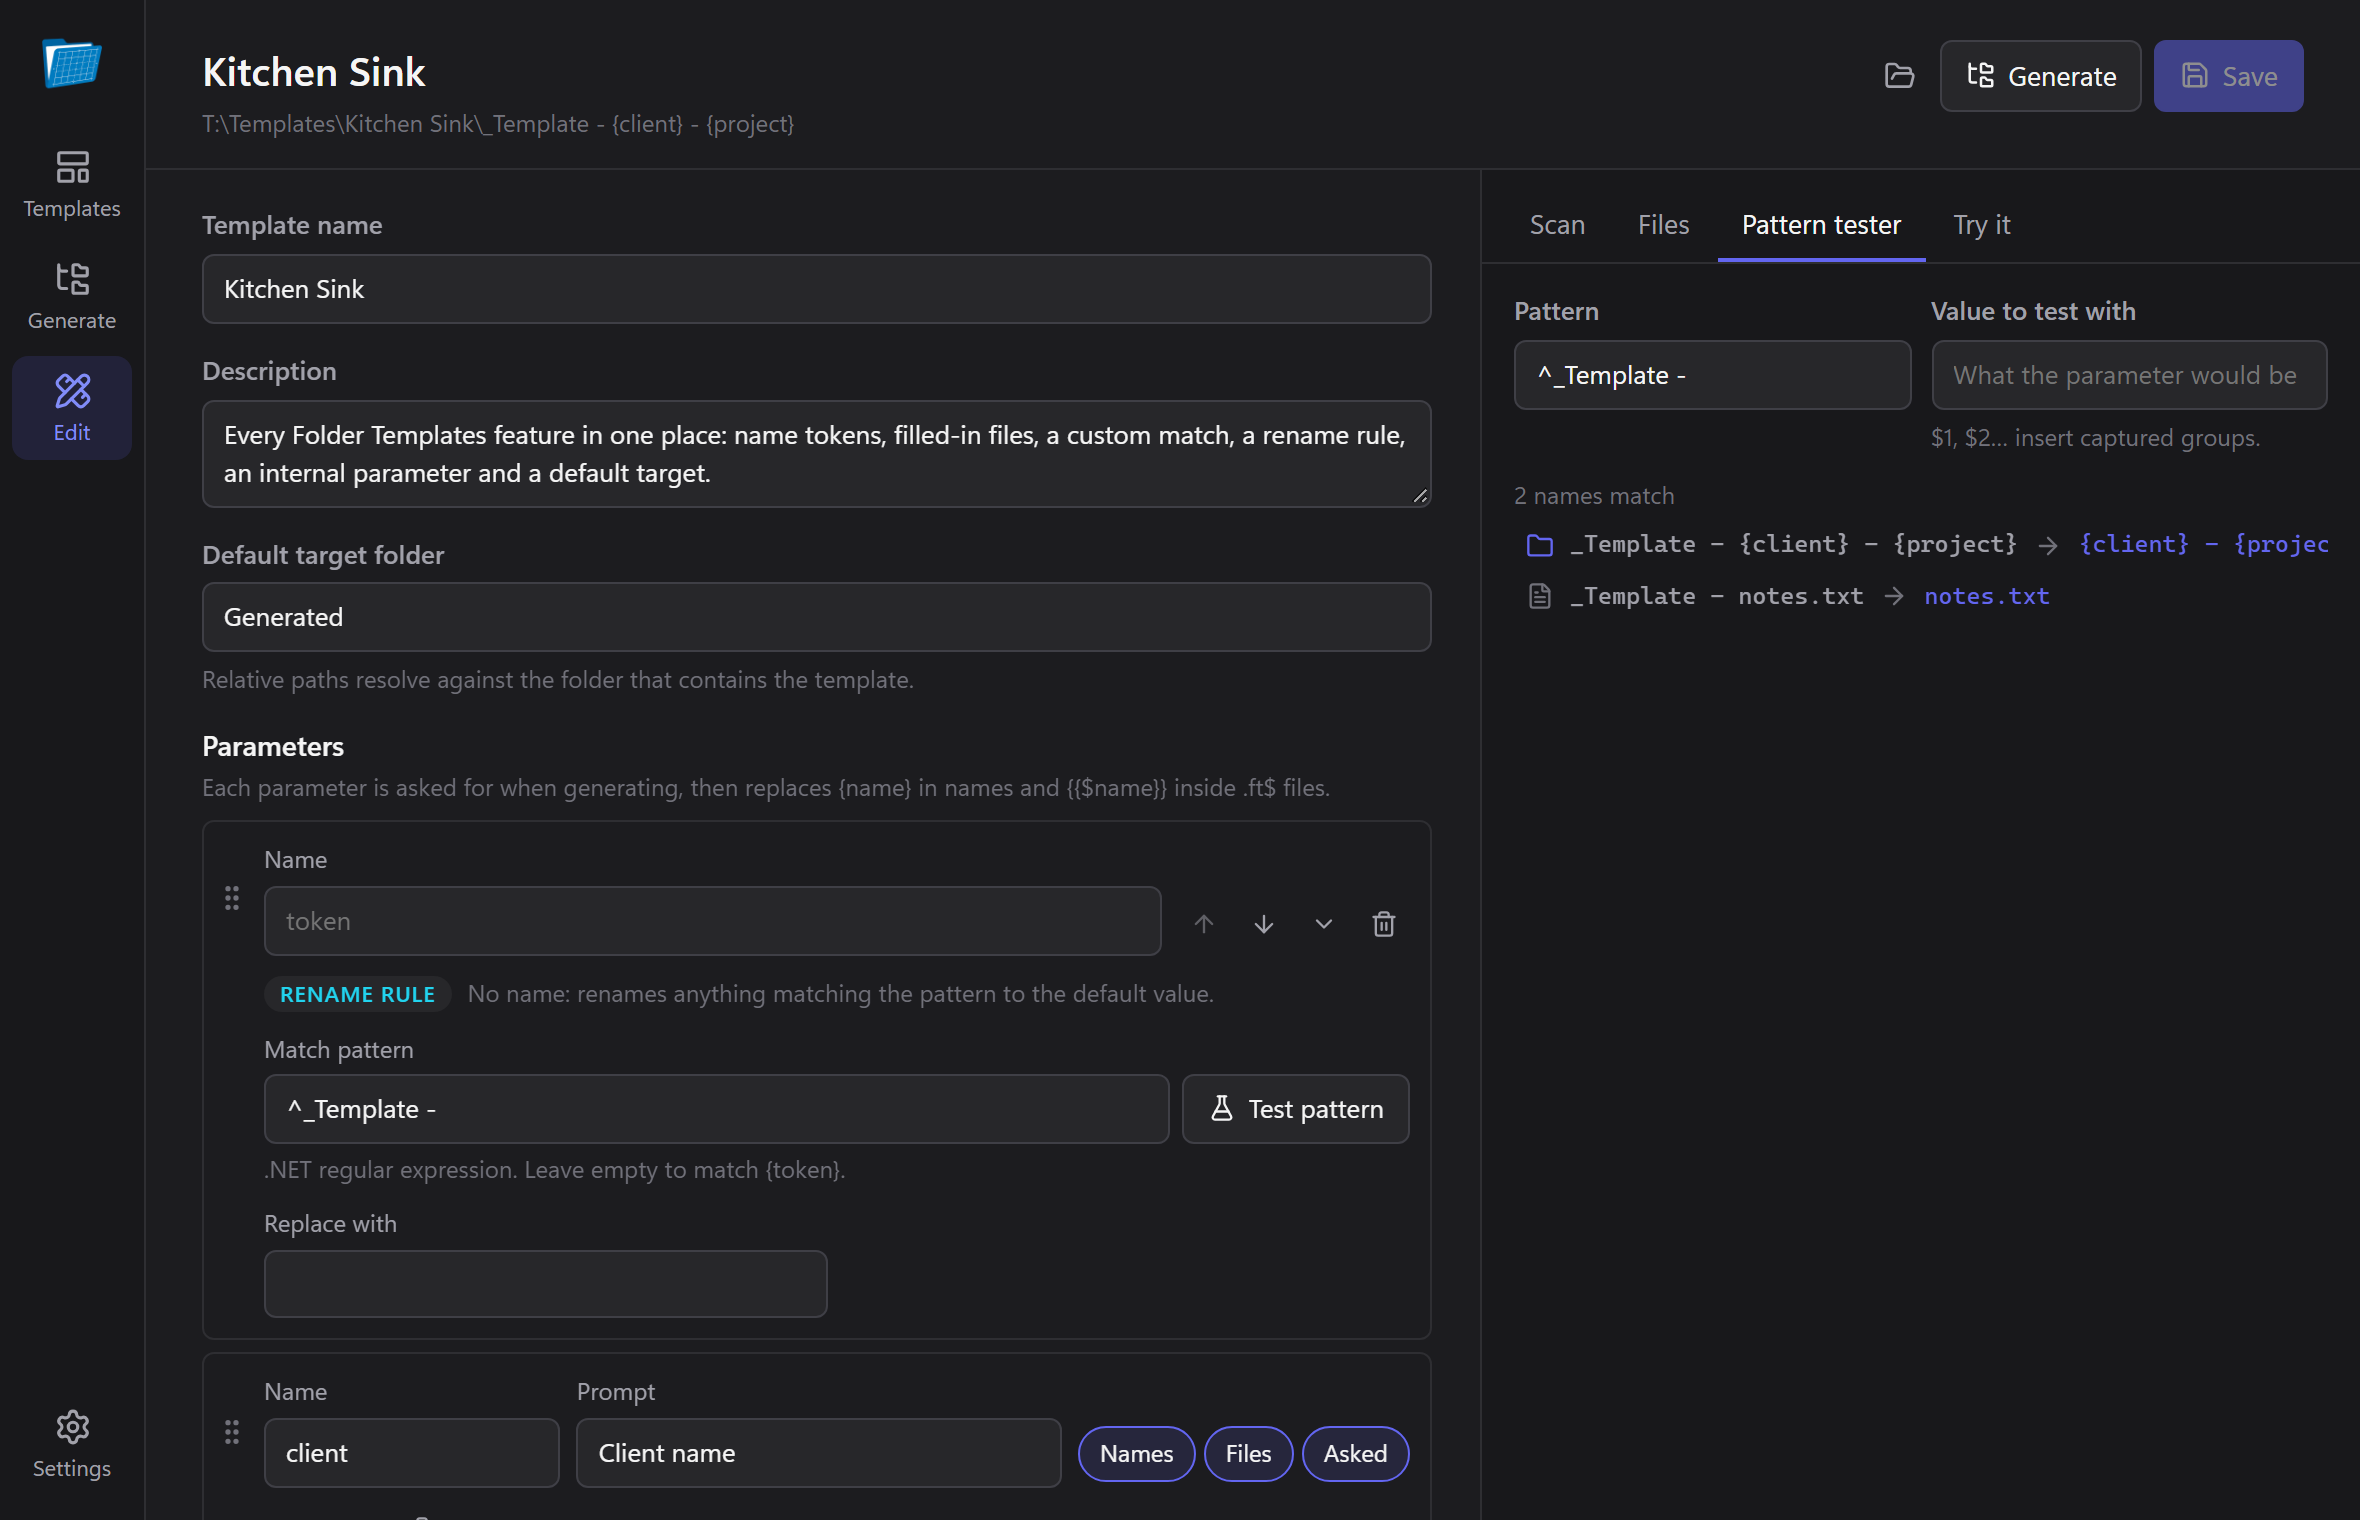
Task: Click the Replace with input
Action: (545, 1284)
